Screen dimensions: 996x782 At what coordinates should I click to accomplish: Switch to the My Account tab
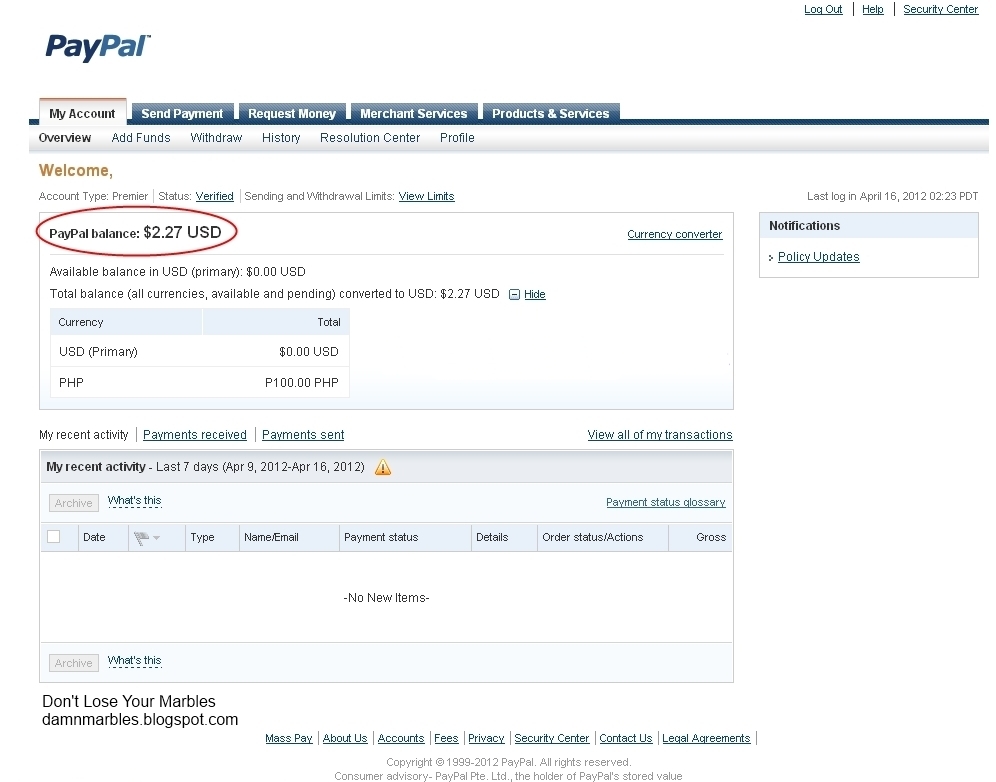(83, 113)
